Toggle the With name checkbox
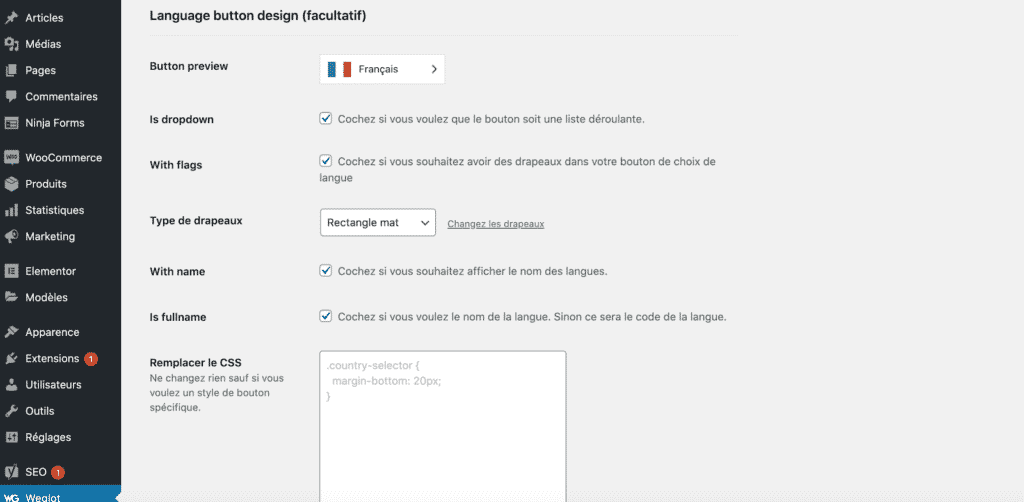This screenshot has height=502, width=1024. [326, 270]
